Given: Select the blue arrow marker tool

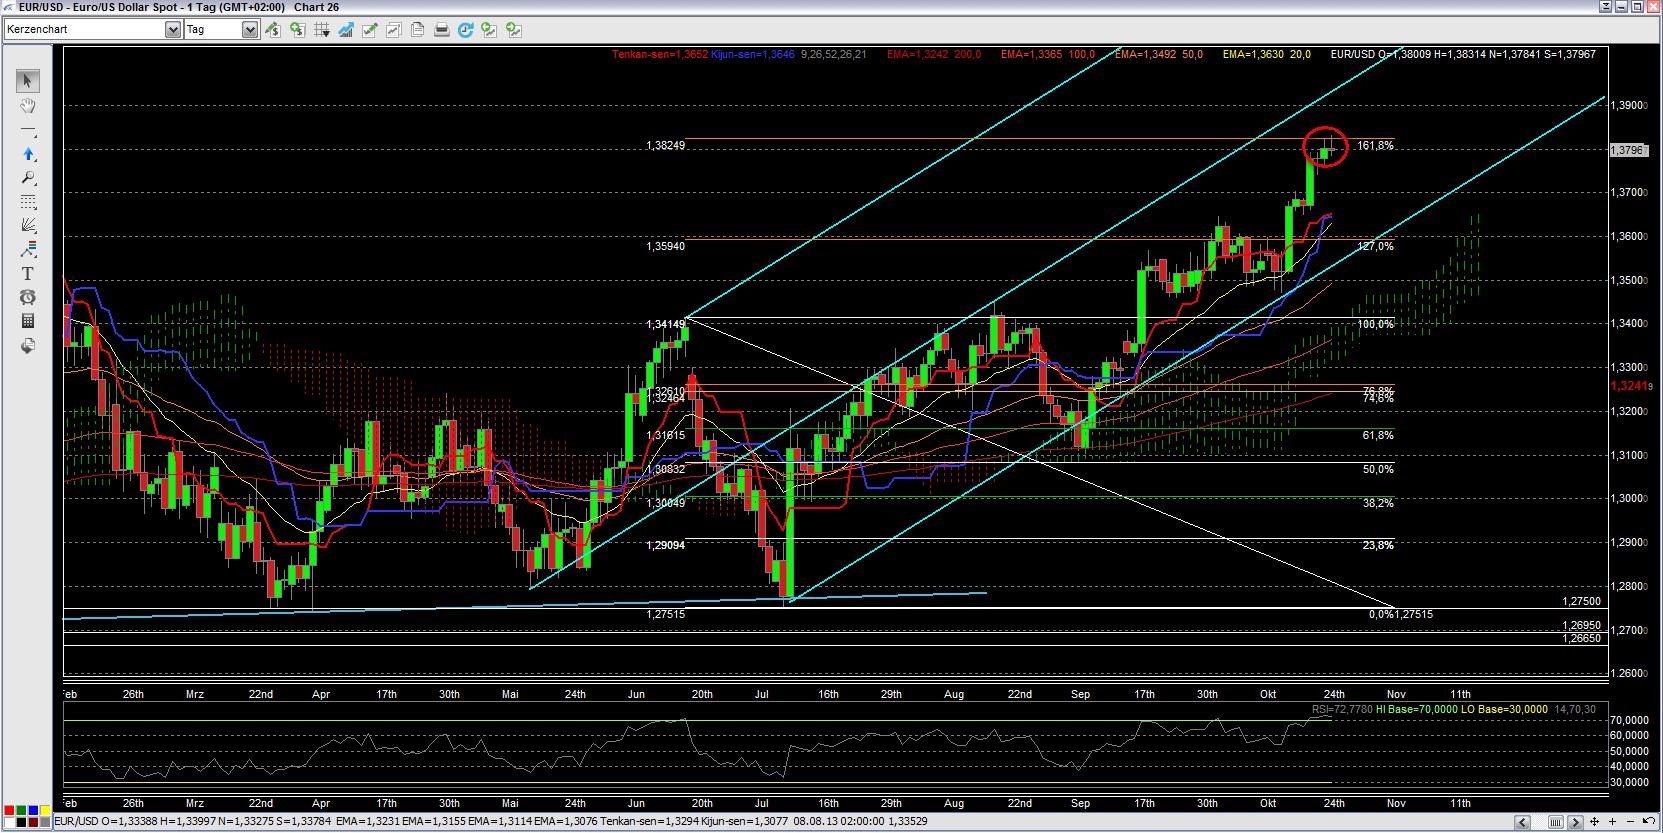Looking at the screenshot, I should tap(28, 154).
